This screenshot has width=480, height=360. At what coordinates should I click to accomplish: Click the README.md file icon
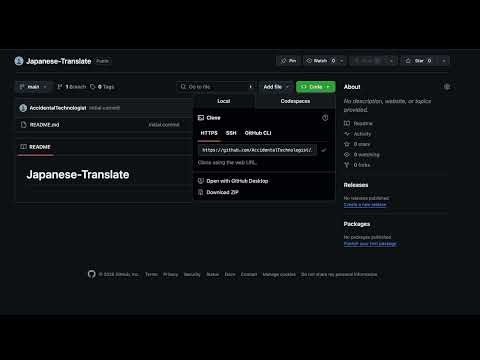click(x=23, y=125)
